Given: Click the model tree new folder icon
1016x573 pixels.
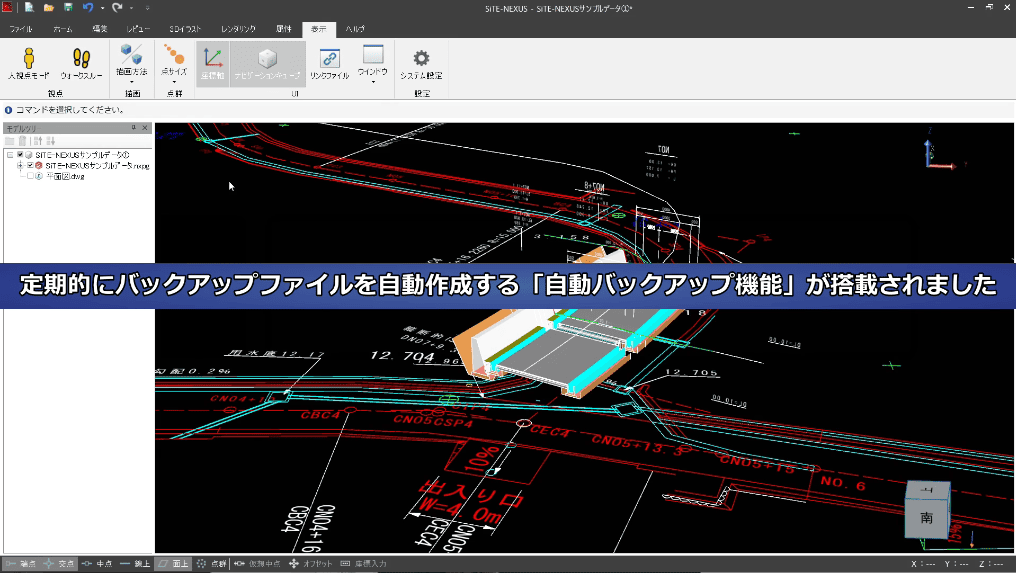Looking at the screenshot, I should [10, 141].
